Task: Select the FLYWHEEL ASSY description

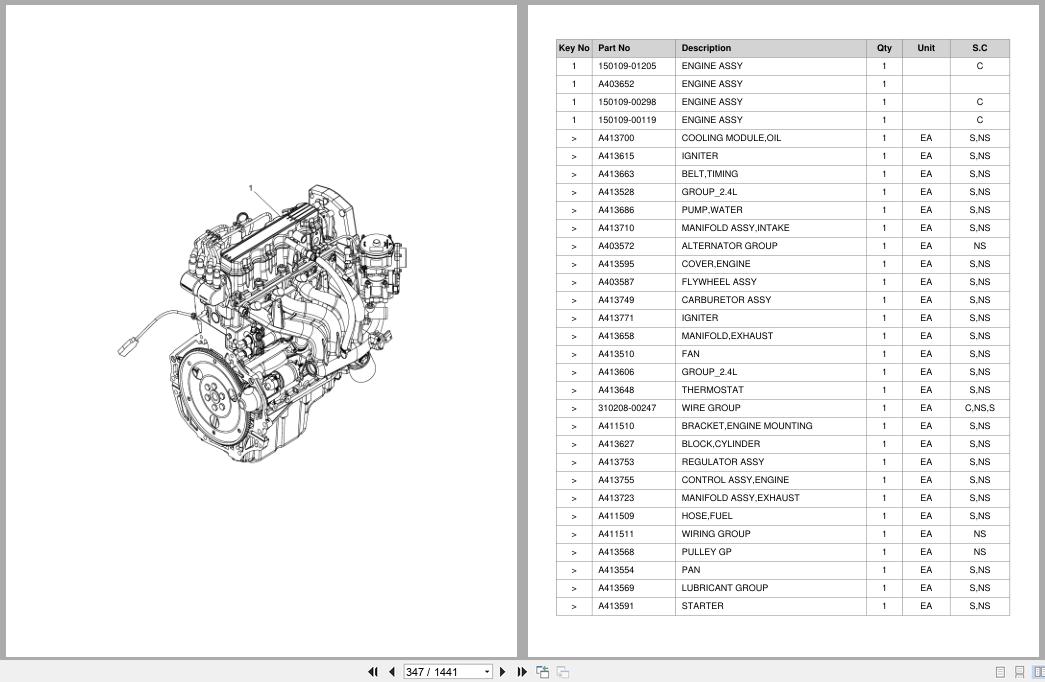Action: (x=718, y=282)
